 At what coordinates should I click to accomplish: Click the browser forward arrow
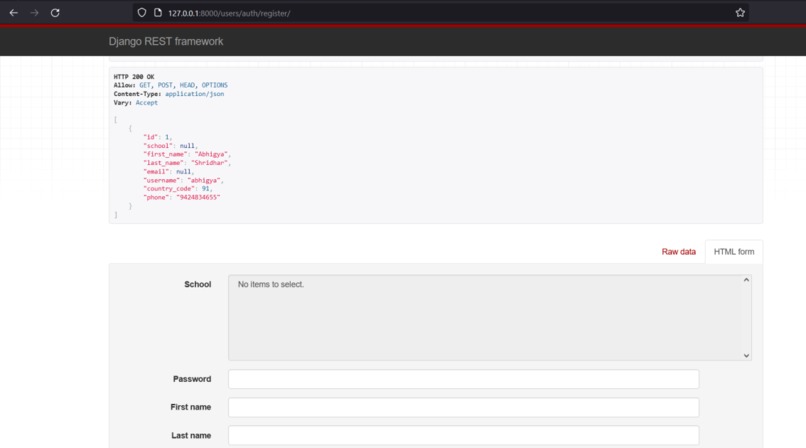point(34,13)
